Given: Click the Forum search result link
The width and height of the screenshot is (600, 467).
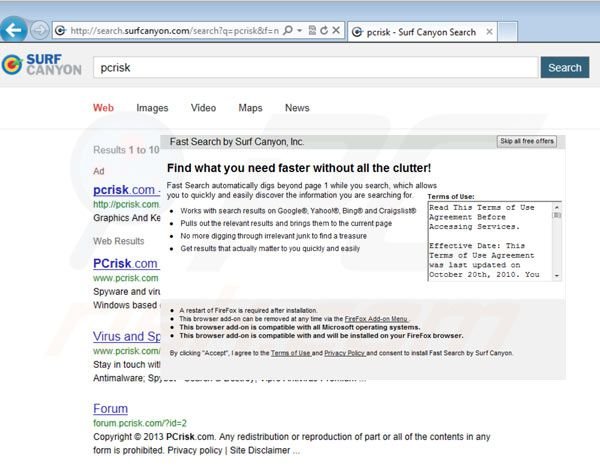Looking at the screenshot, I should (110, 409).
